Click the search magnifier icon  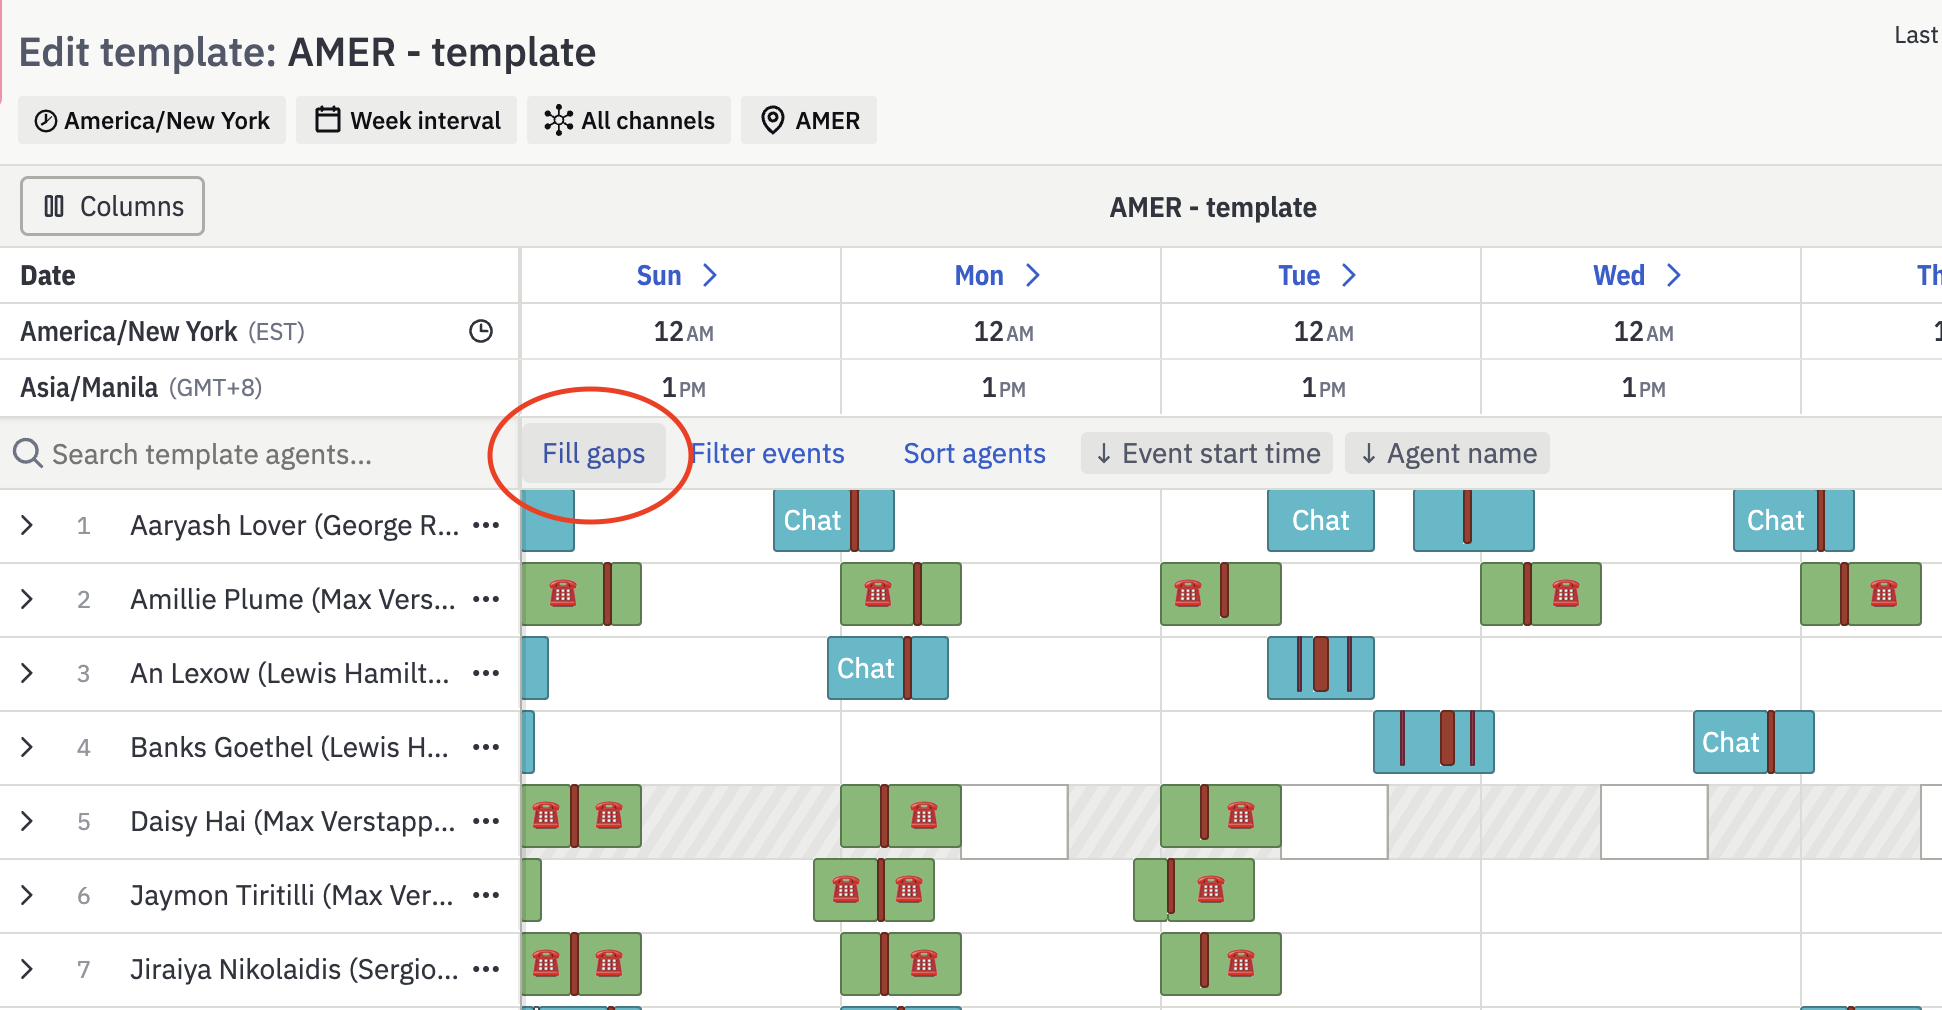(x=28, y=453)
